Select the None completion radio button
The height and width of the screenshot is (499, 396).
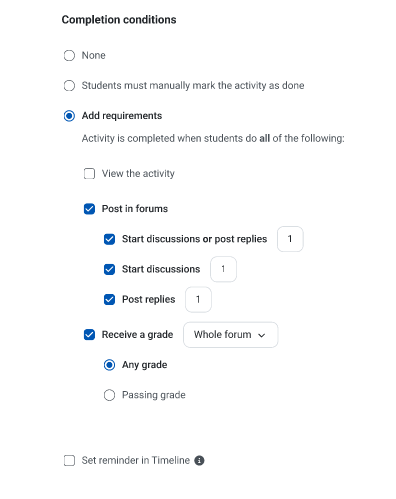(69, 55)
